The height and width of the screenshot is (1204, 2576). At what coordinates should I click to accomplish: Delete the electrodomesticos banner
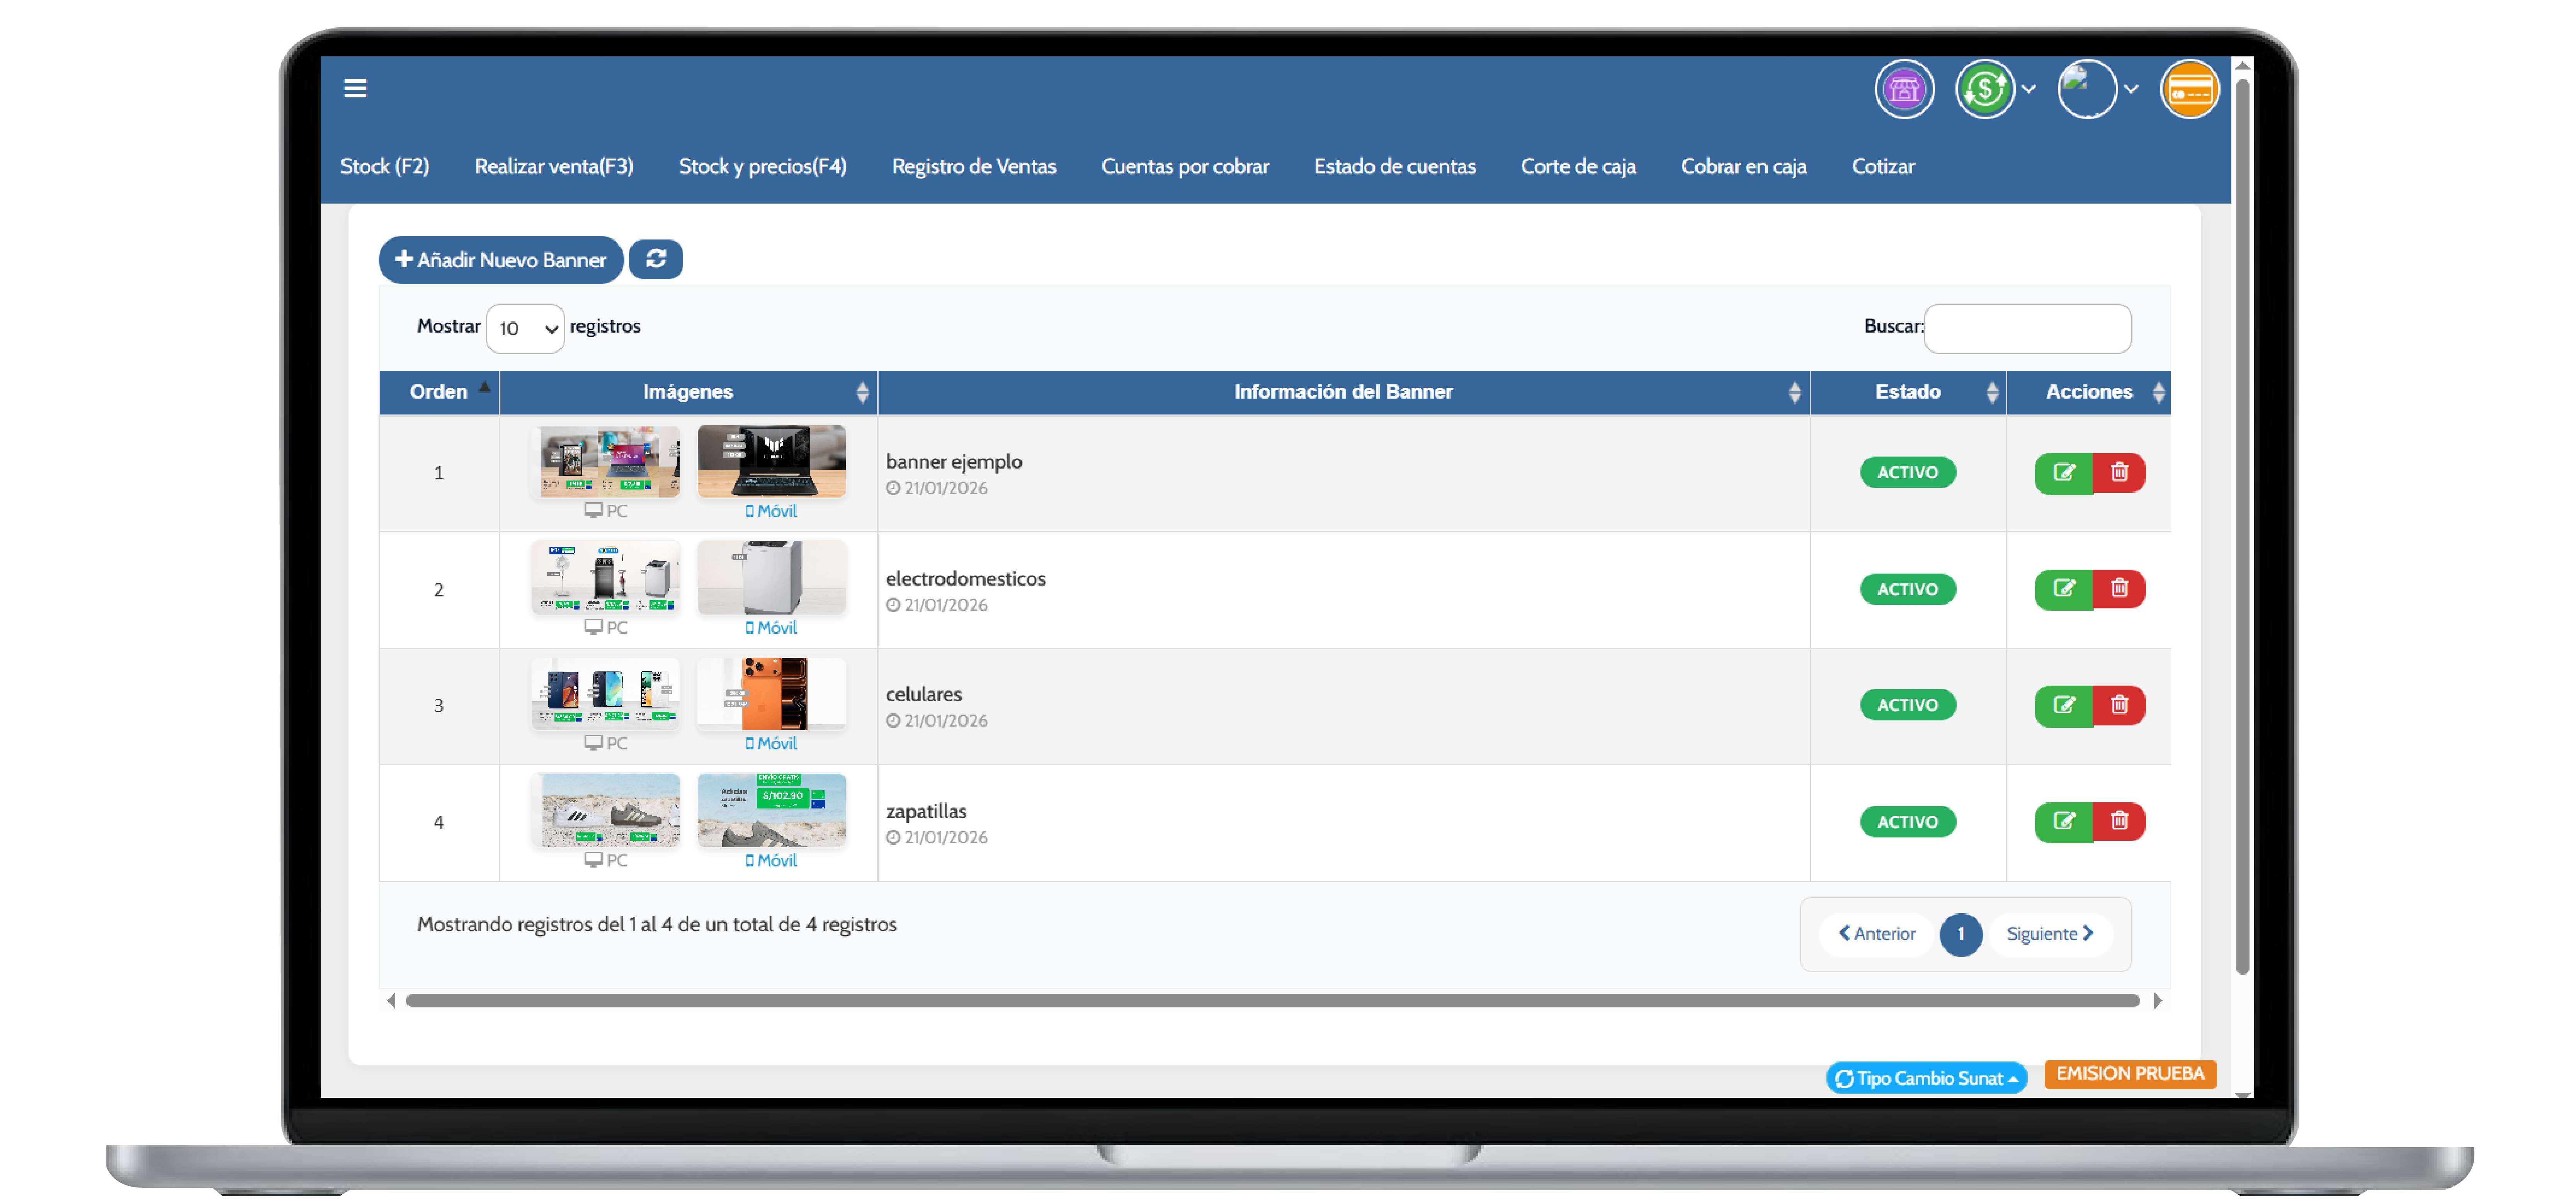pyautogui.click(x=2119, y=589)
